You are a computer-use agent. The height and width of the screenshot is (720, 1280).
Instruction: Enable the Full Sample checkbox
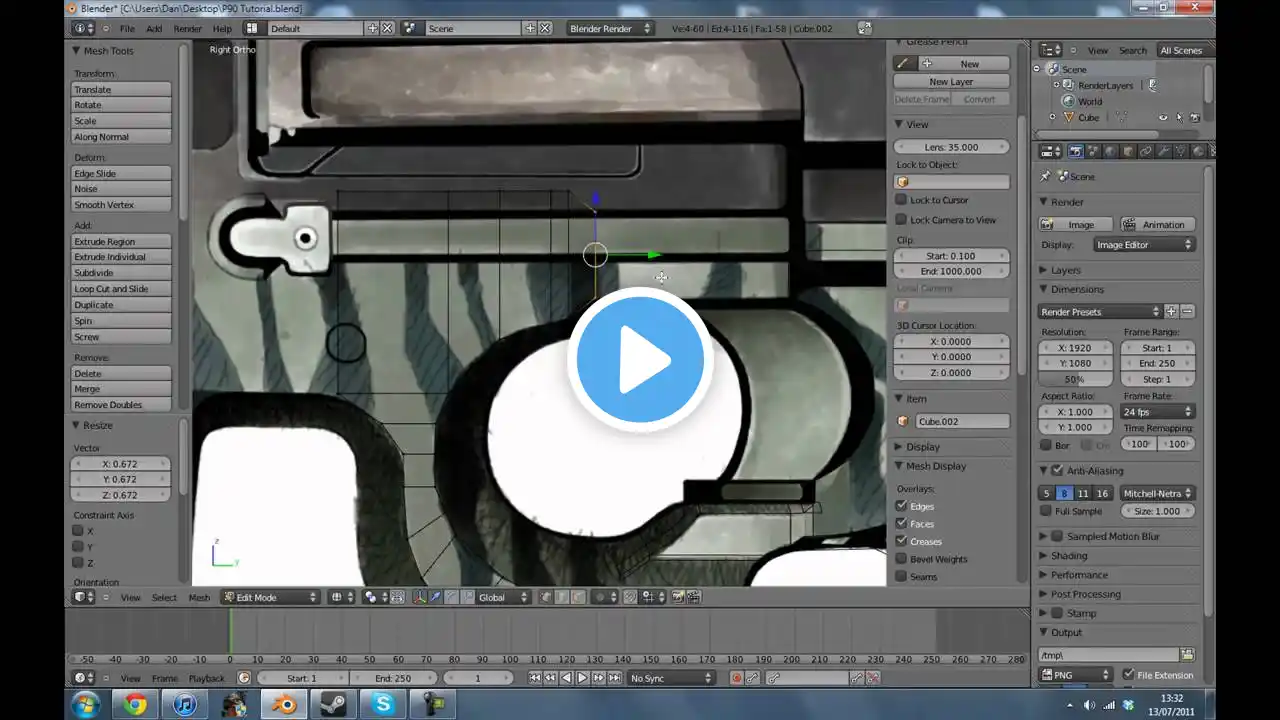tap(1046, 511)
